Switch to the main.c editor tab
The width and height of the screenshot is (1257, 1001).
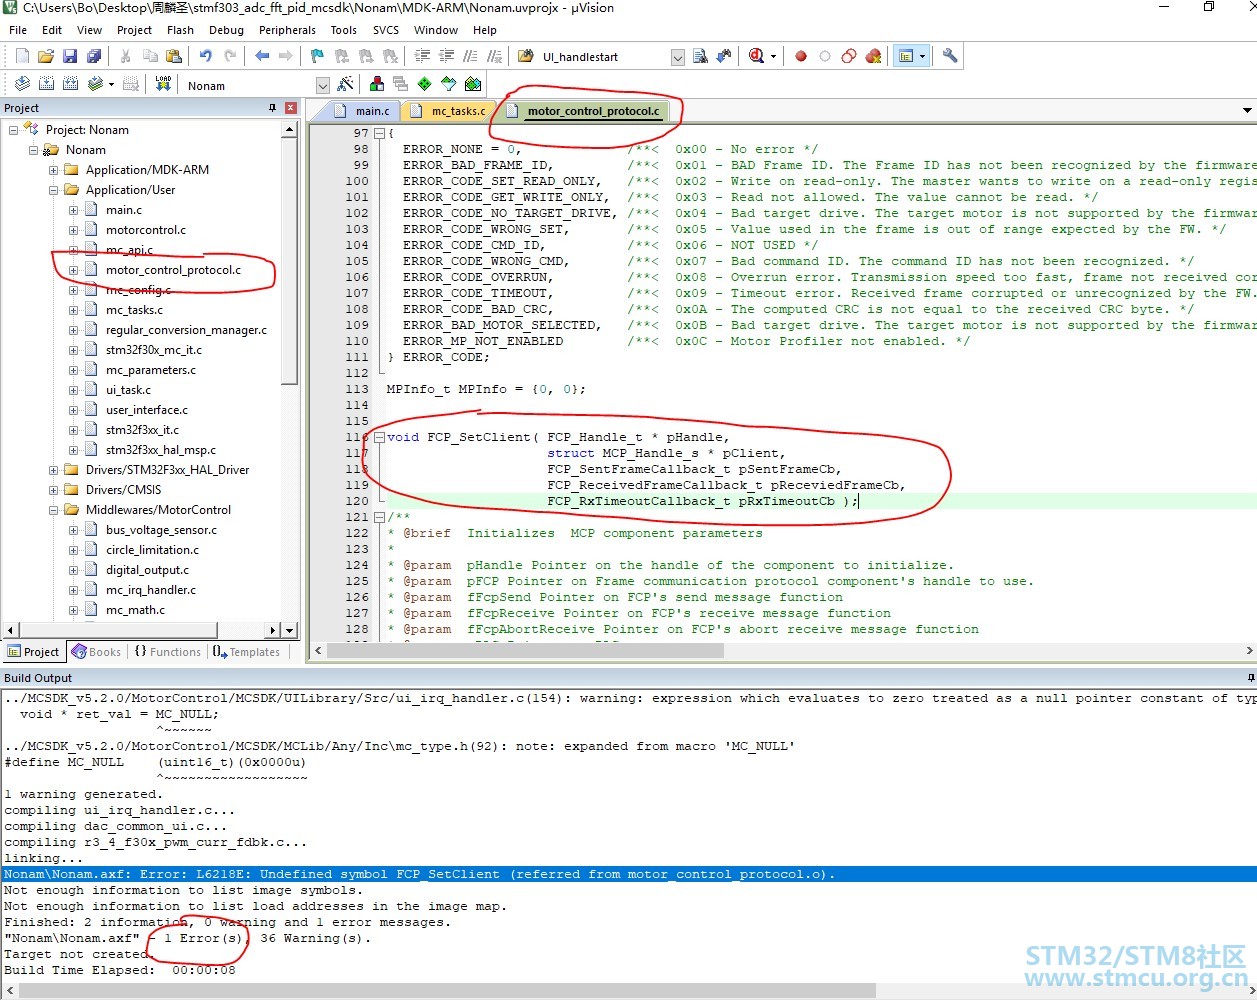pos(362,111)
